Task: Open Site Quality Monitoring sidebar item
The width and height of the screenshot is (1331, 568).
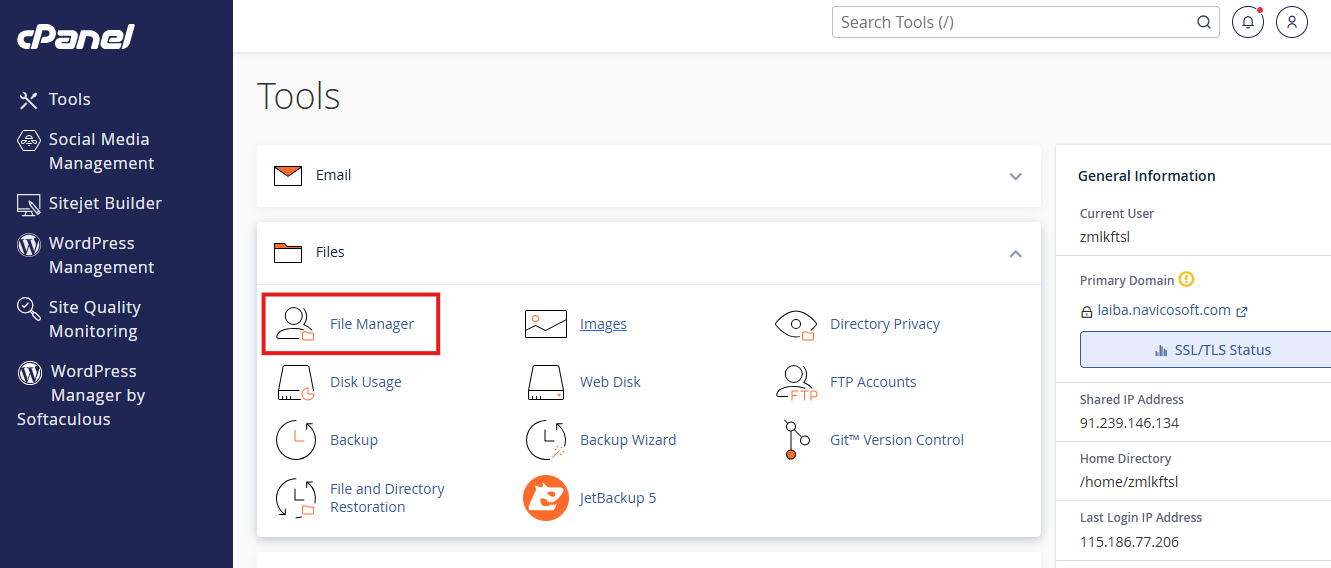Action: (x=94, y=319)
